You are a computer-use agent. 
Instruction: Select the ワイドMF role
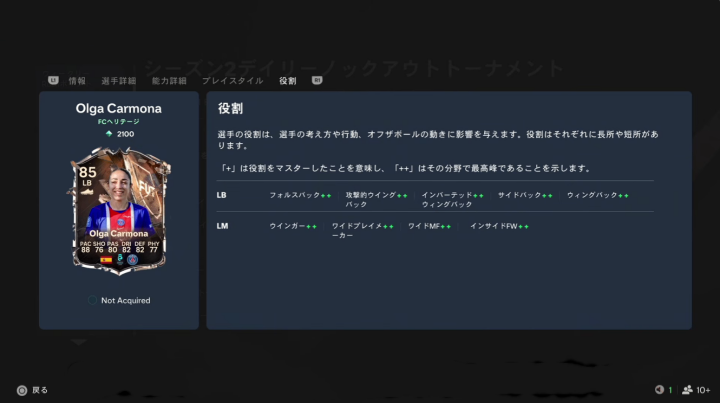point(429,226)
